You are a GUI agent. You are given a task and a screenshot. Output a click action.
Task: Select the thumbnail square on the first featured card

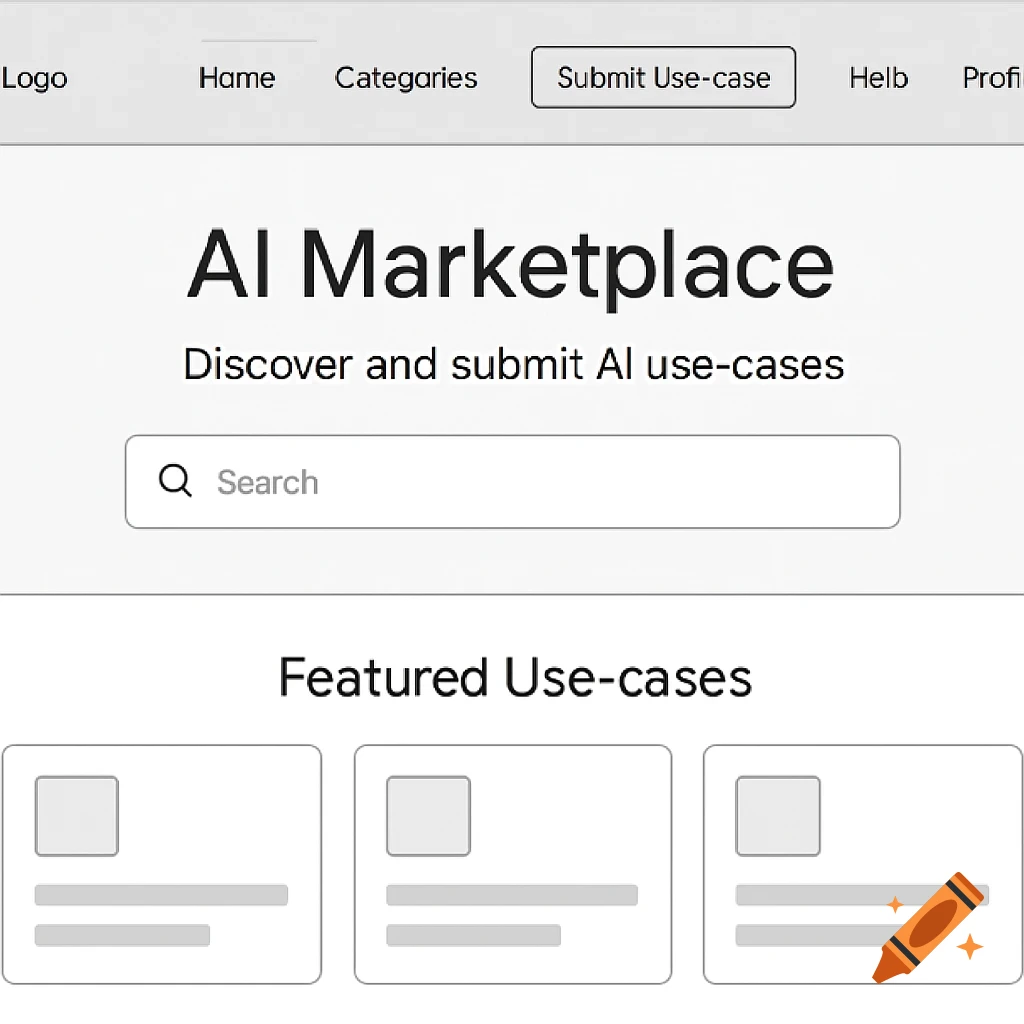point(76,815)
